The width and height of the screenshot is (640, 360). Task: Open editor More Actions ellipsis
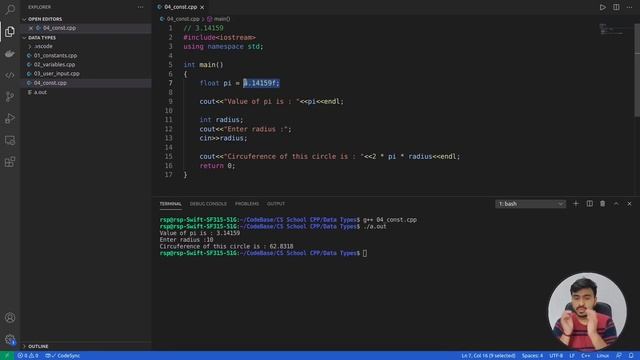point(629,7)
